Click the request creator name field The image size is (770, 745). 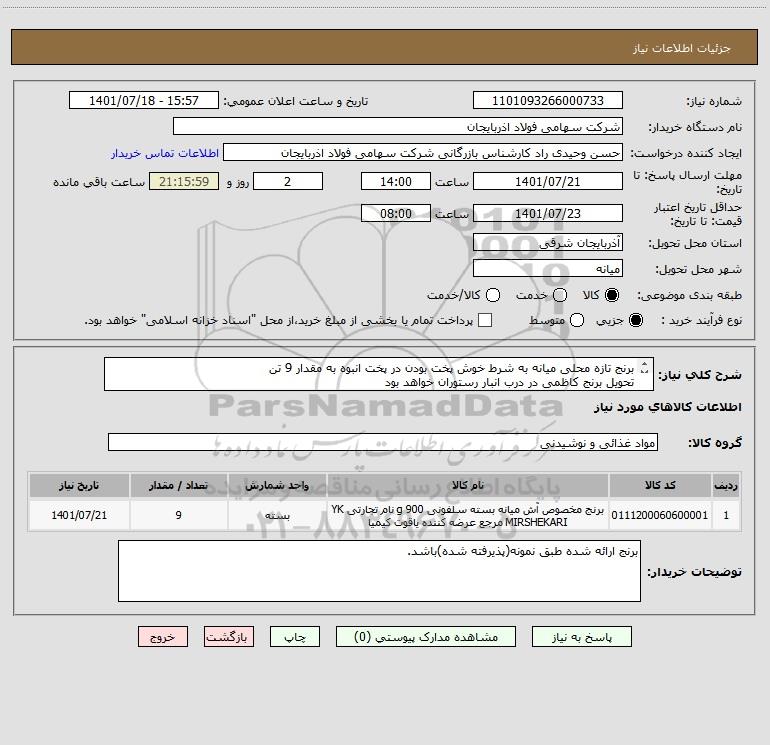(423, 153)
